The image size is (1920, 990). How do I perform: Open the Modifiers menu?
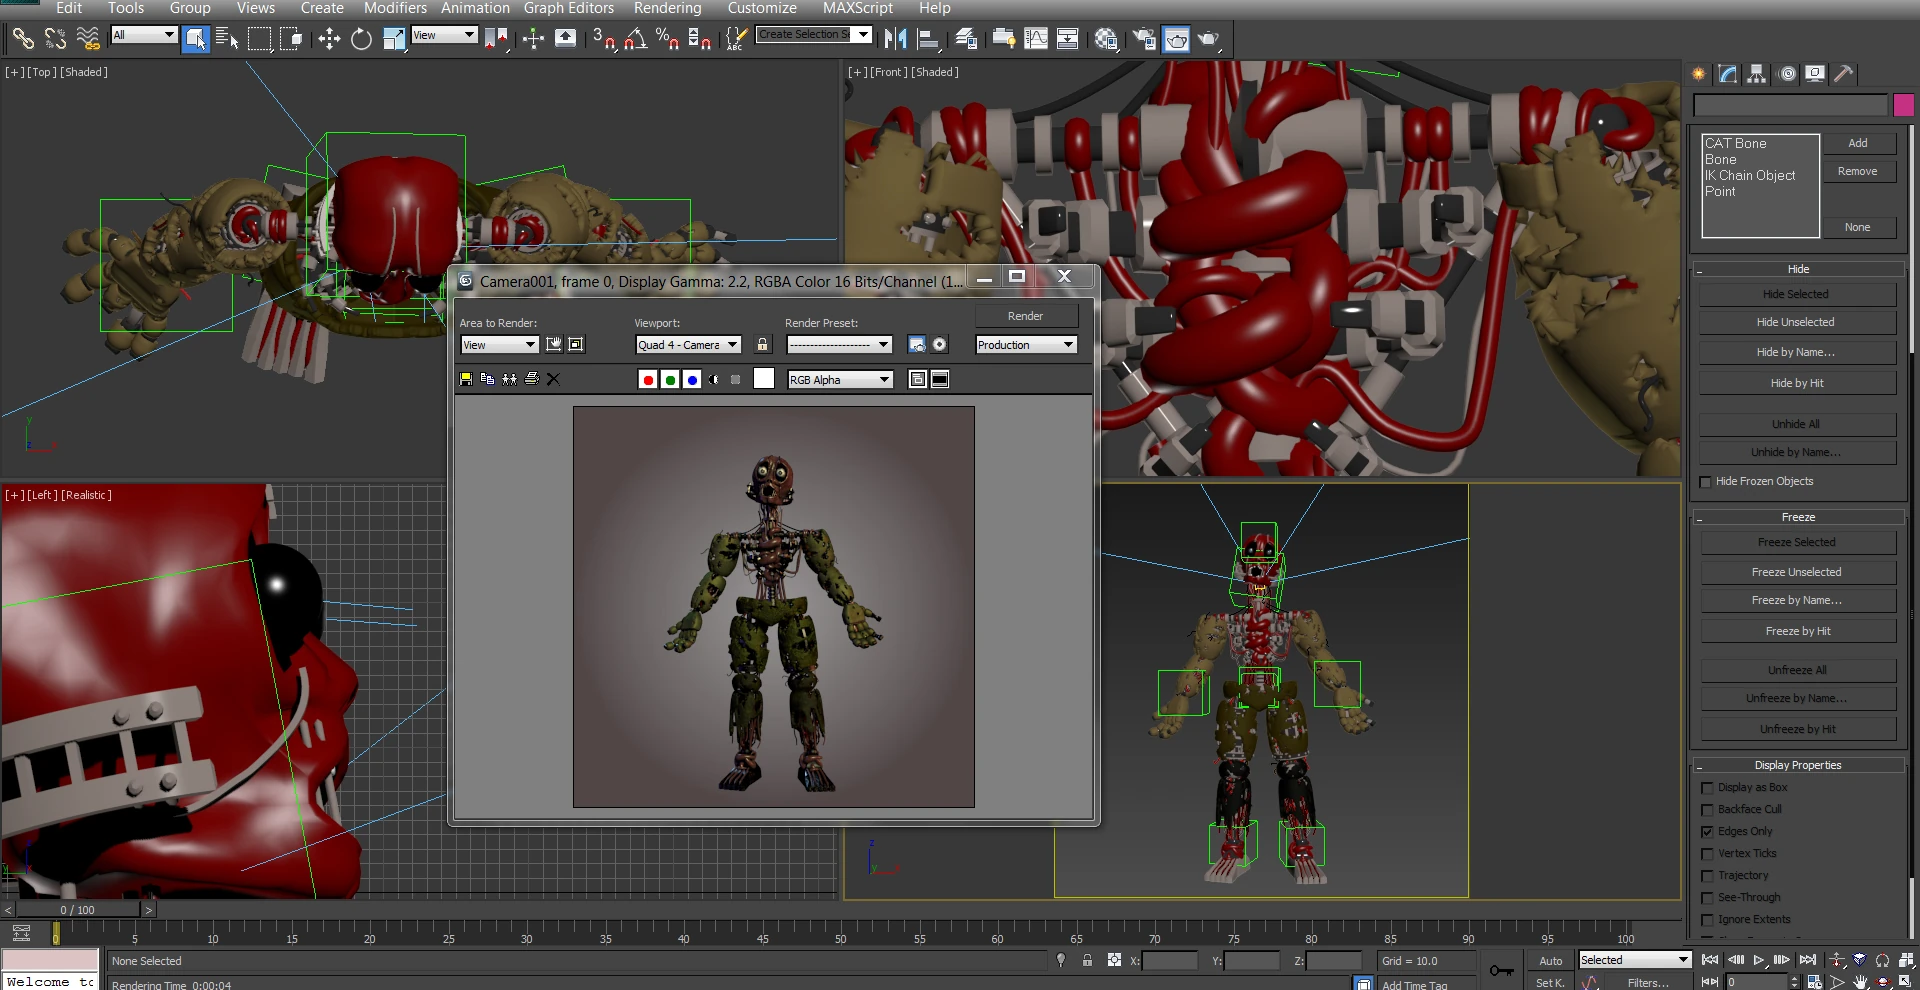(395, 8)
